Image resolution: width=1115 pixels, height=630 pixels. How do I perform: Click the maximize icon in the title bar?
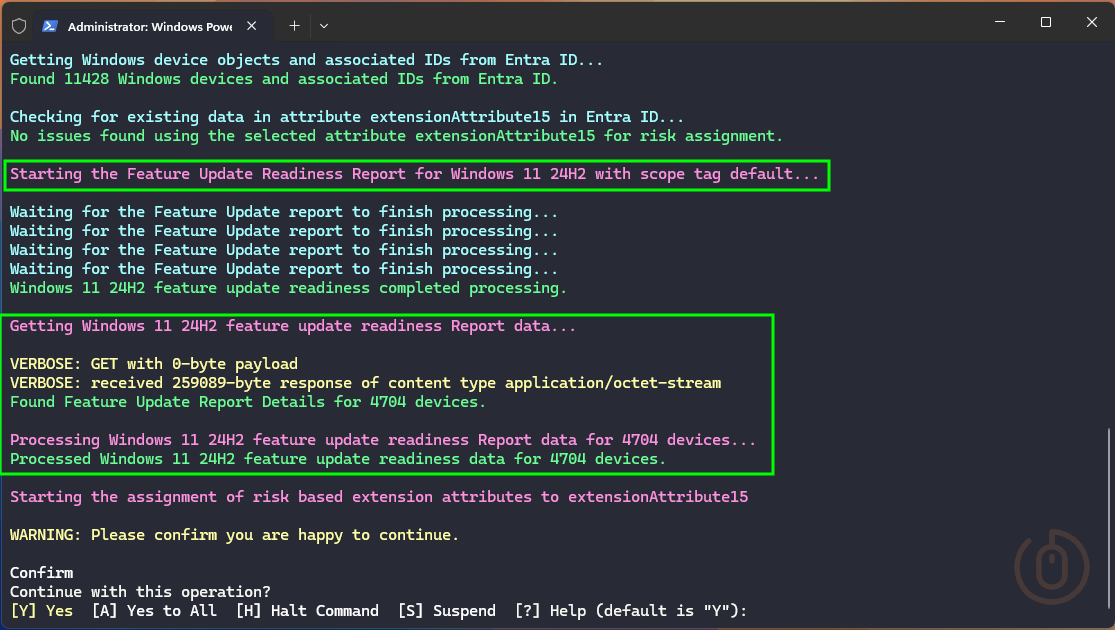(1046, 21)
